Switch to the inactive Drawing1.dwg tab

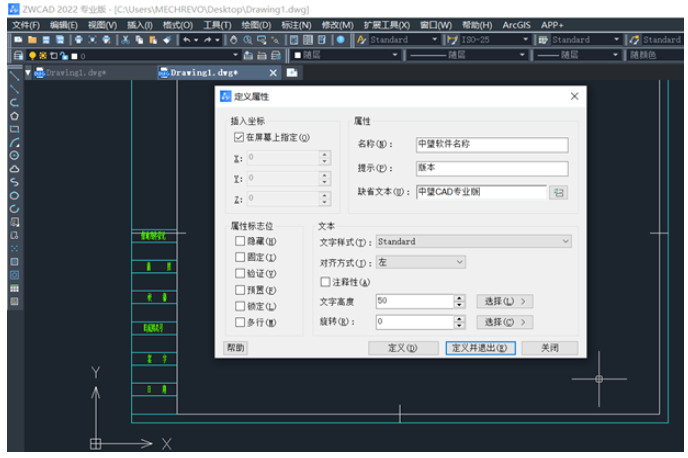click(75, 73)
